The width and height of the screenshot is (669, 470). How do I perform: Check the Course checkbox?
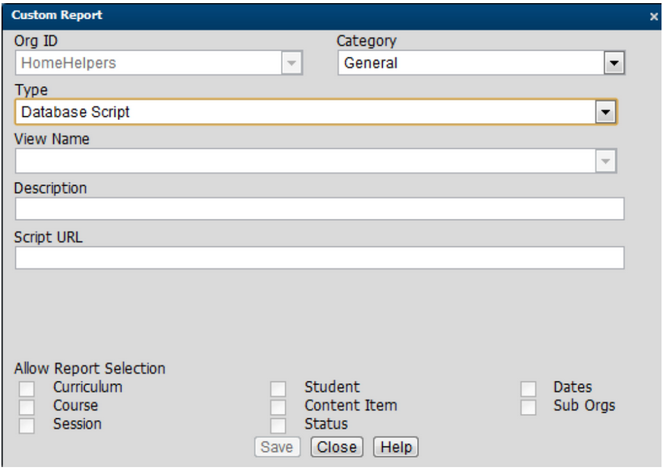pyautogui.click(x=27, y=407)
